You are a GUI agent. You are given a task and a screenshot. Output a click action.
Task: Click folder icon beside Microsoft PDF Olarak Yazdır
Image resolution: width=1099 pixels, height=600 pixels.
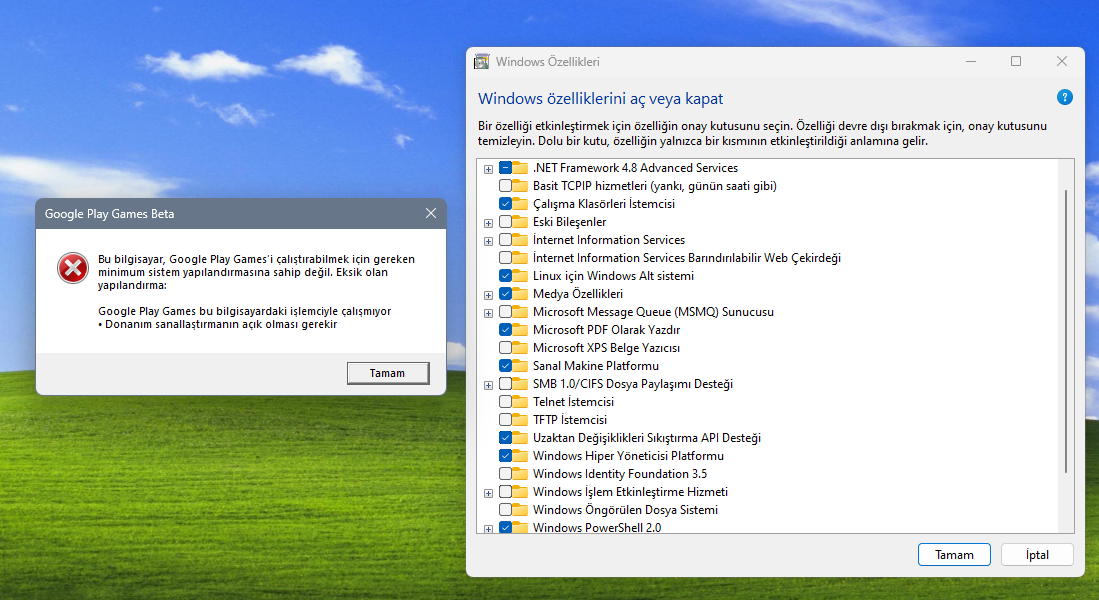pyautogui.click(x=519, y=329)
